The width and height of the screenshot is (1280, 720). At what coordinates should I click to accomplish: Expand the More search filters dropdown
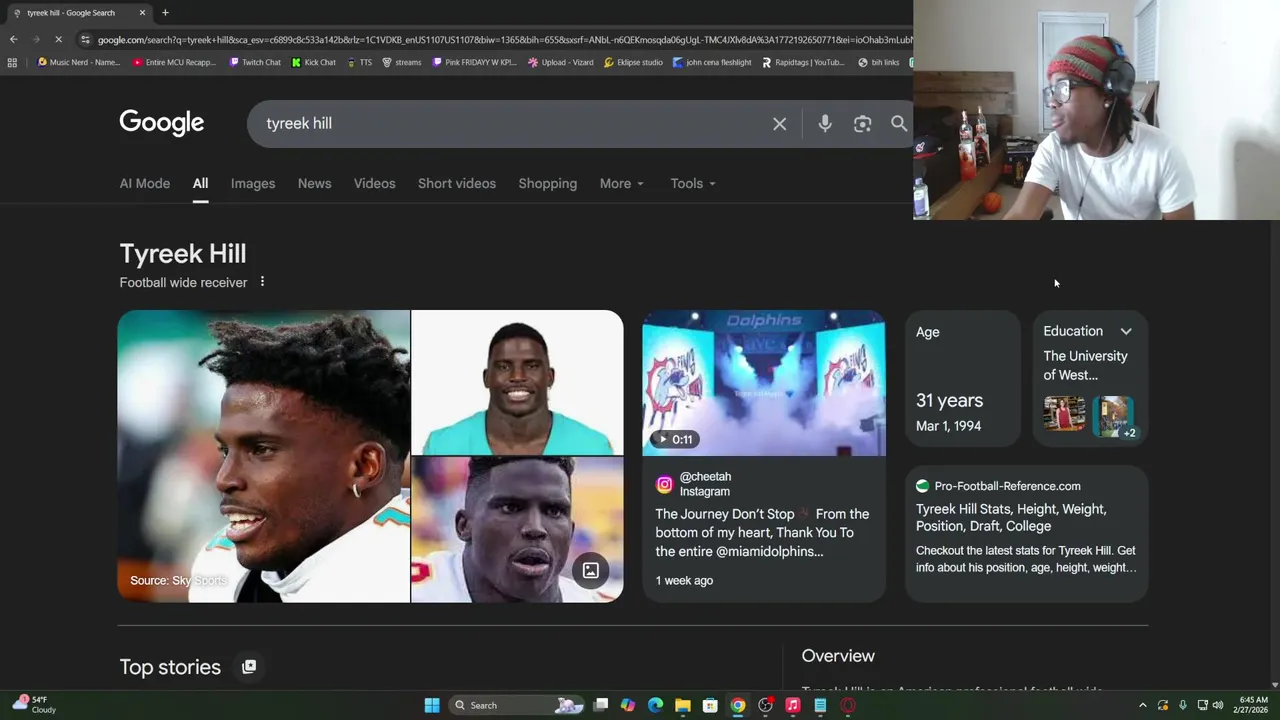pyautogui.click(x=622, y=183)
